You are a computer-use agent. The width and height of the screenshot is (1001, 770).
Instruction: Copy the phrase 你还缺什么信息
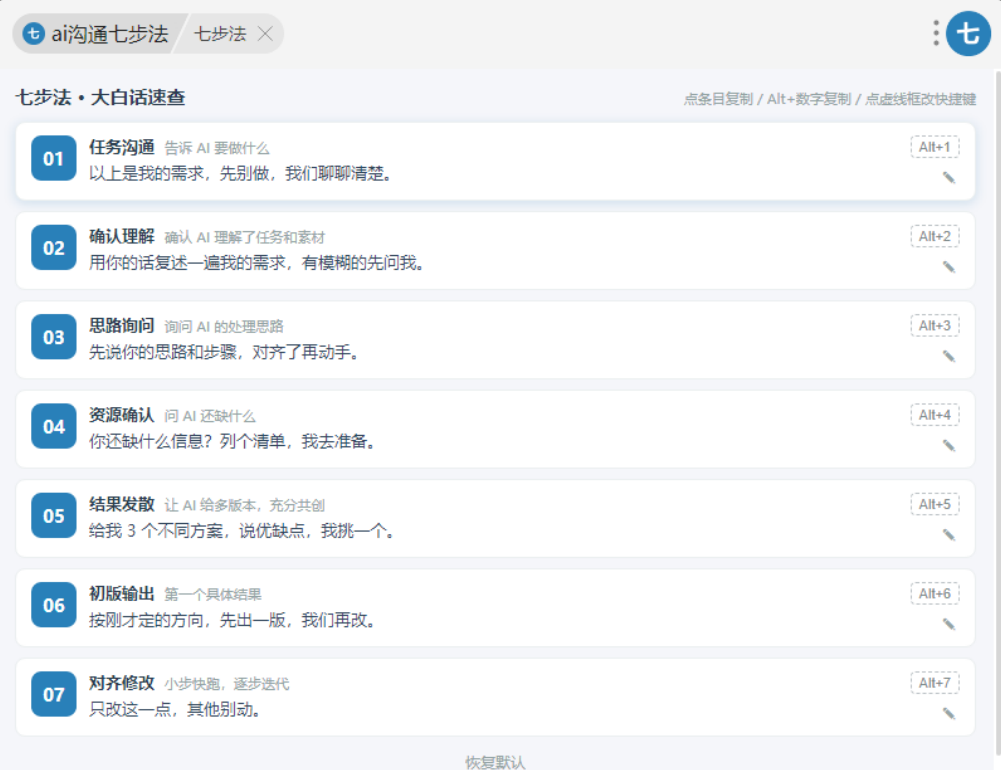[146, 442]
